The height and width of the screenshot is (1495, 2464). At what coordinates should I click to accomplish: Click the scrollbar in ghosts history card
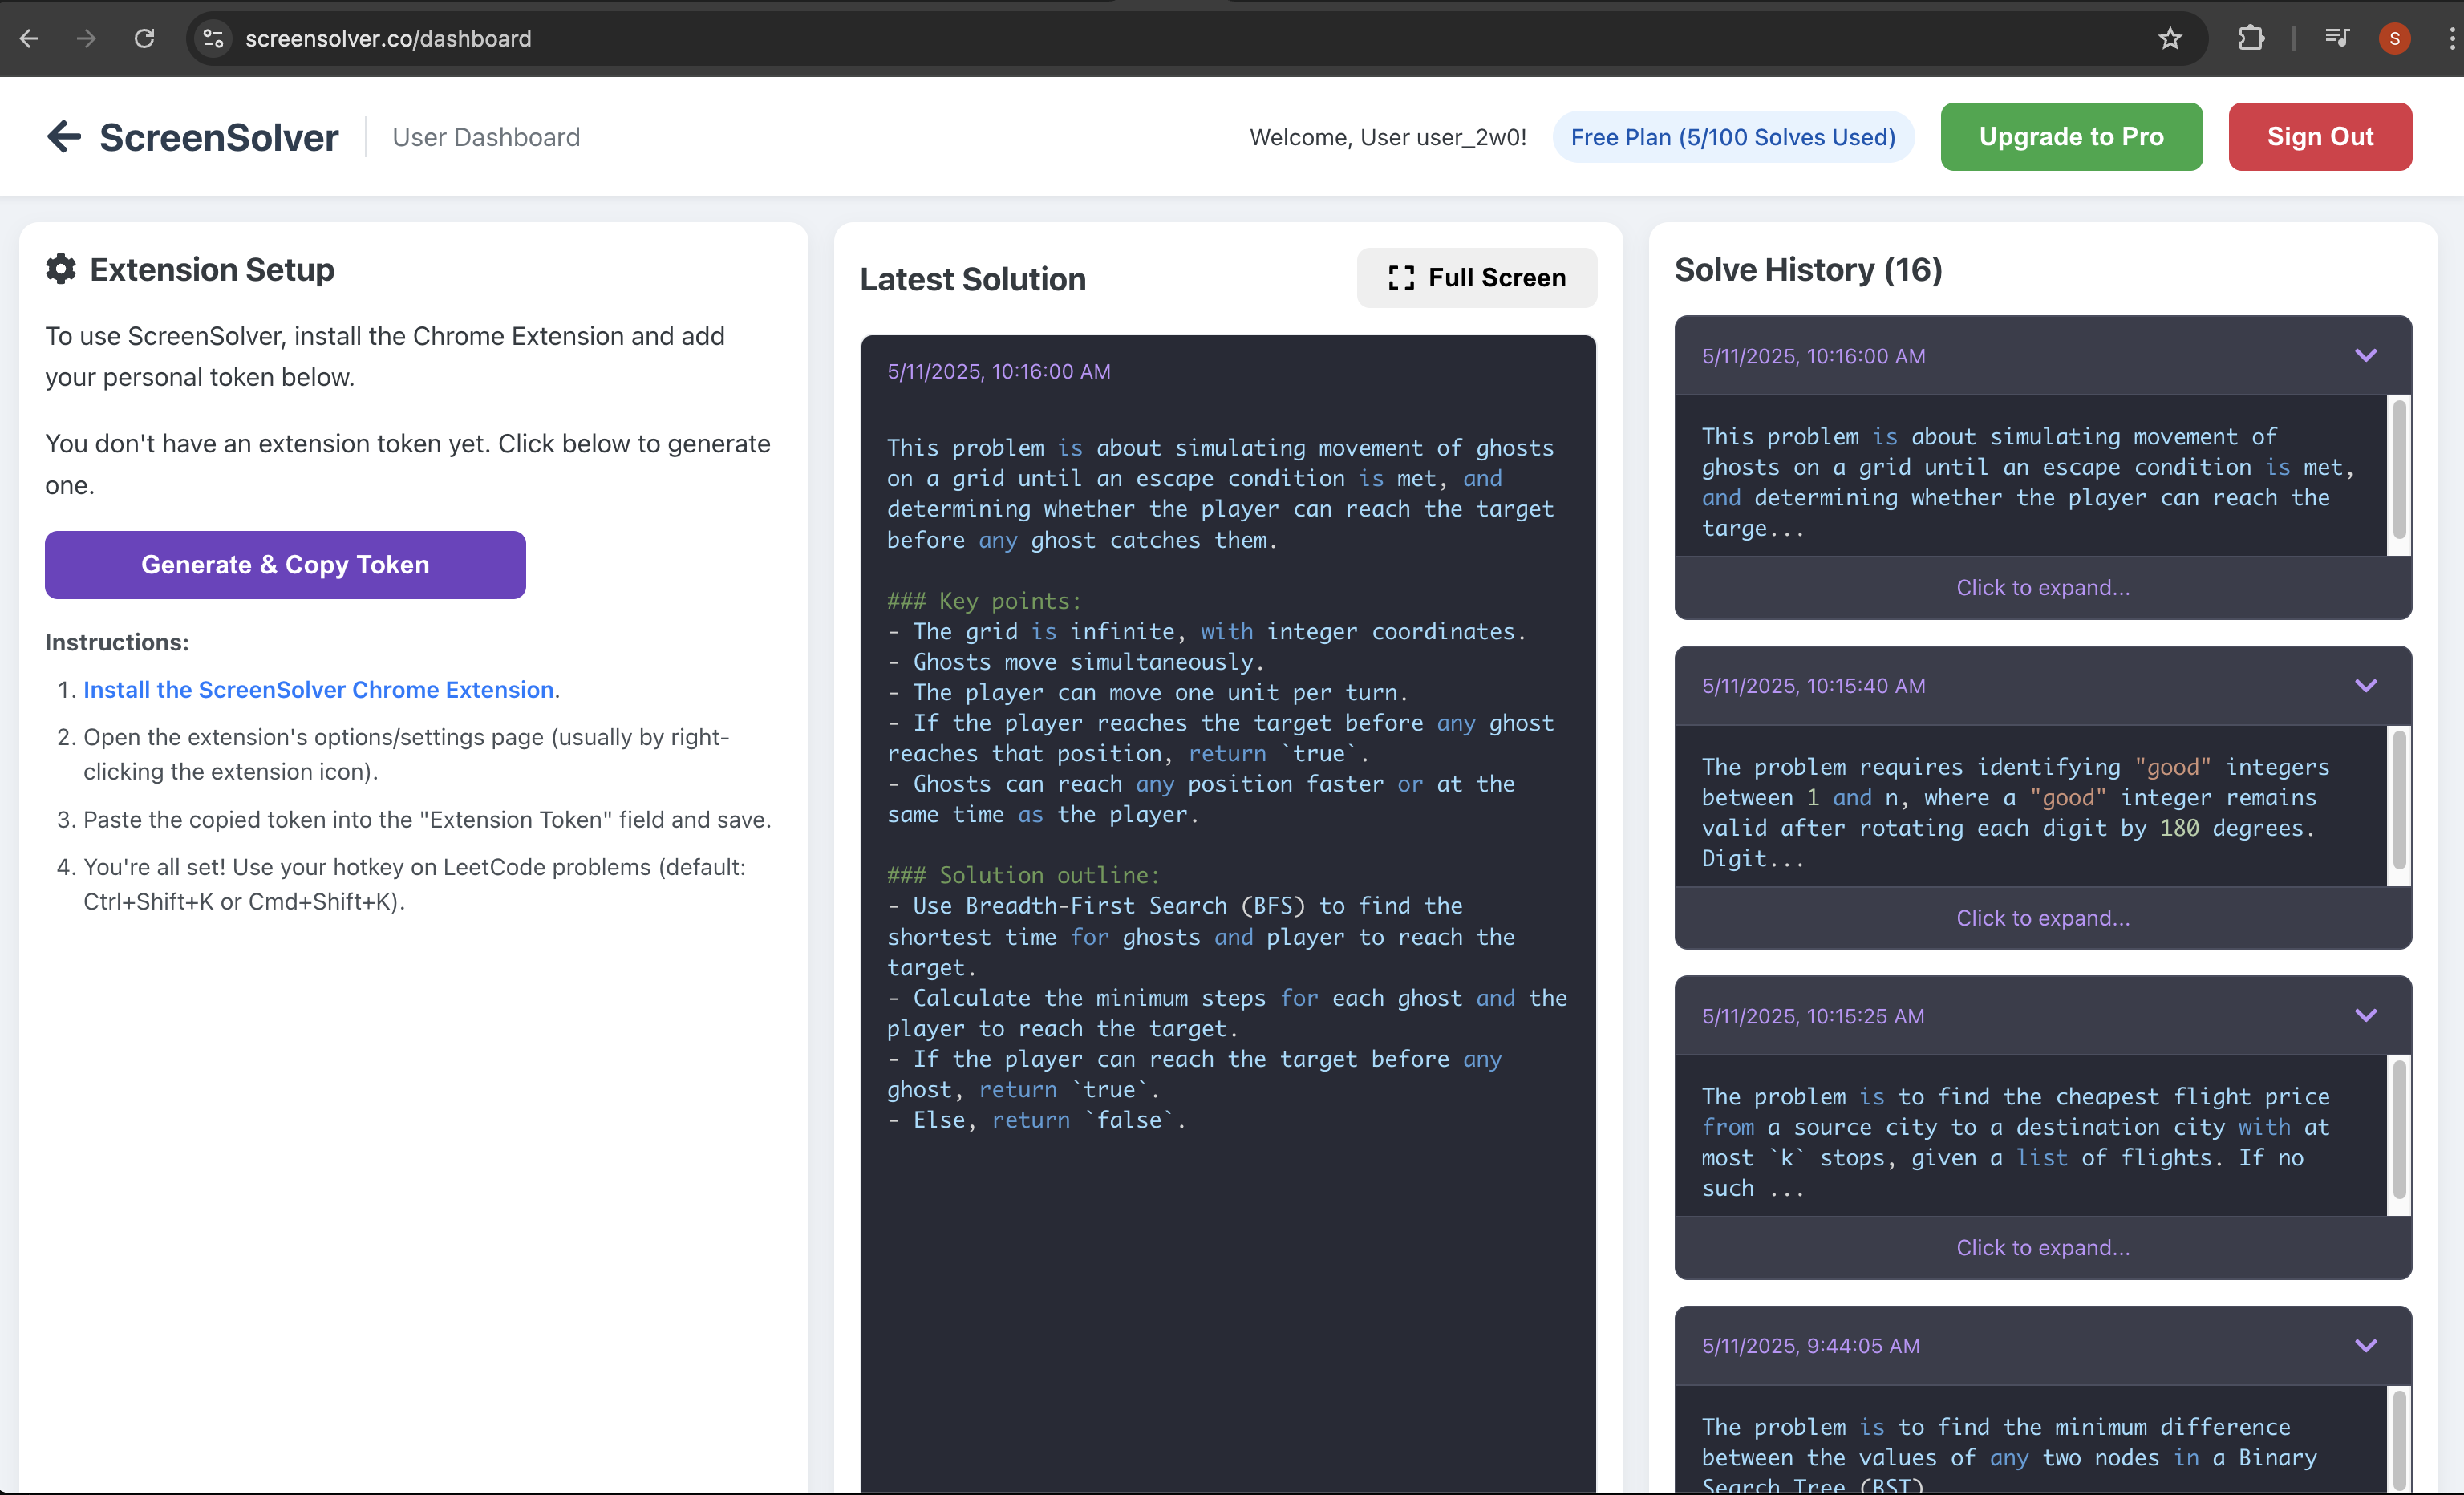[2398, 470]
